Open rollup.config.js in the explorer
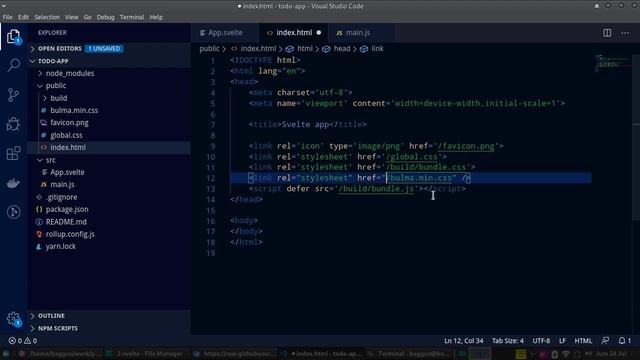This screenshot has width=640, height=360. pos(109,234)
